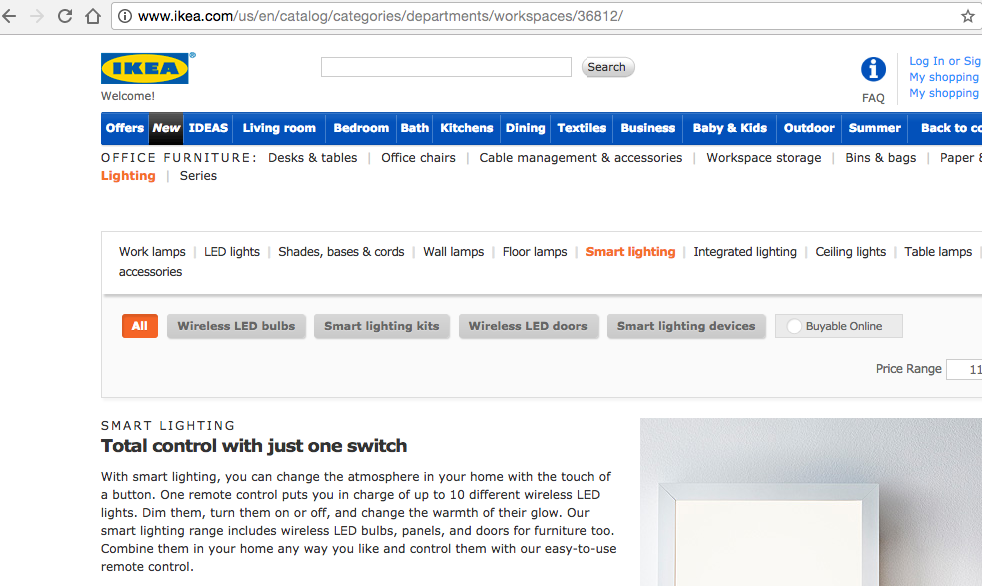Click the 'Total control with just one switch' heading
This screenshot has height=586, width=982.
click(x=254, y=446)
